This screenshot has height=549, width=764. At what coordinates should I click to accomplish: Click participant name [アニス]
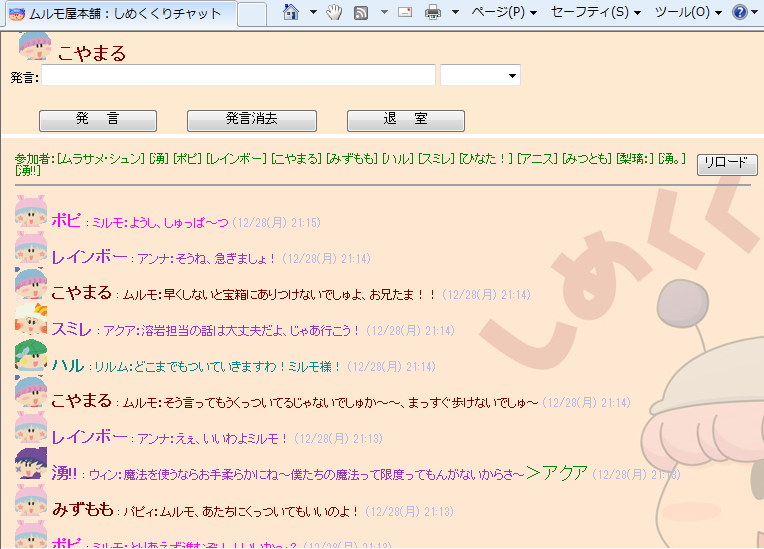pos(537,159)
